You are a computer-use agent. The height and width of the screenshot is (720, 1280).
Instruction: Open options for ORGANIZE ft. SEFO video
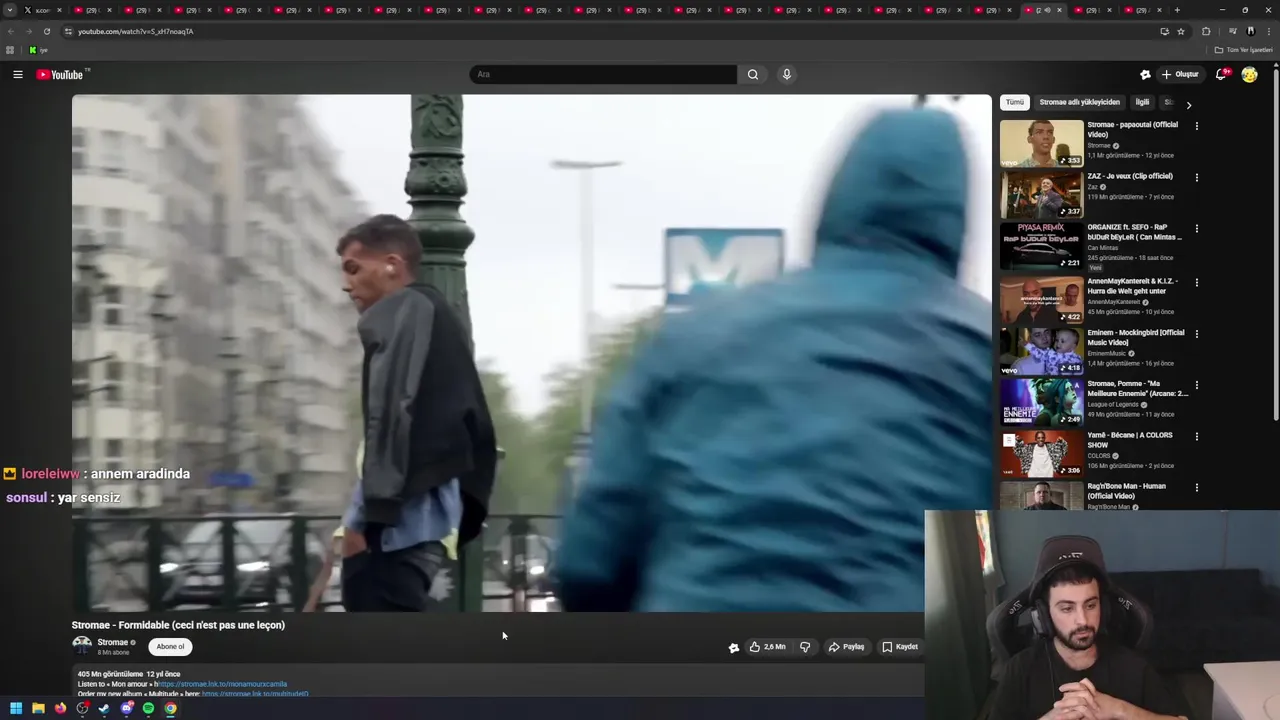tap(1196, 229)
